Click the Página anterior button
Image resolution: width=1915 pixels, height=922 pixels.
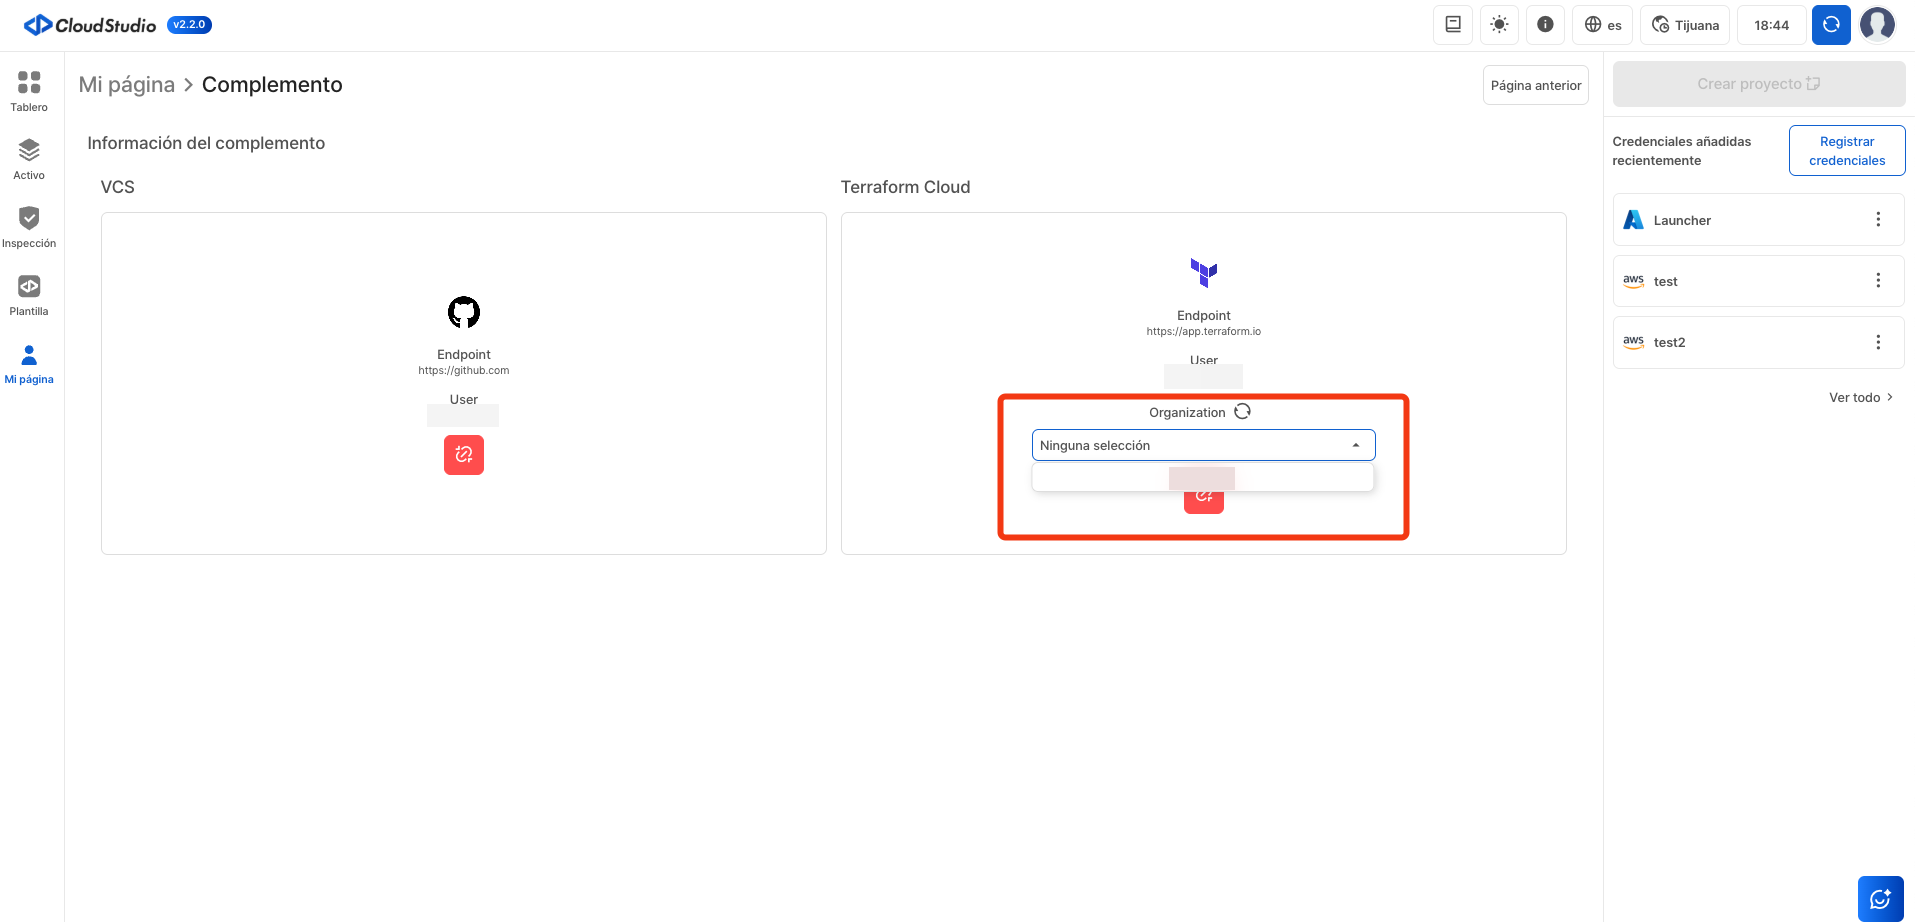pyautogui.click(x=1535, y=85)
